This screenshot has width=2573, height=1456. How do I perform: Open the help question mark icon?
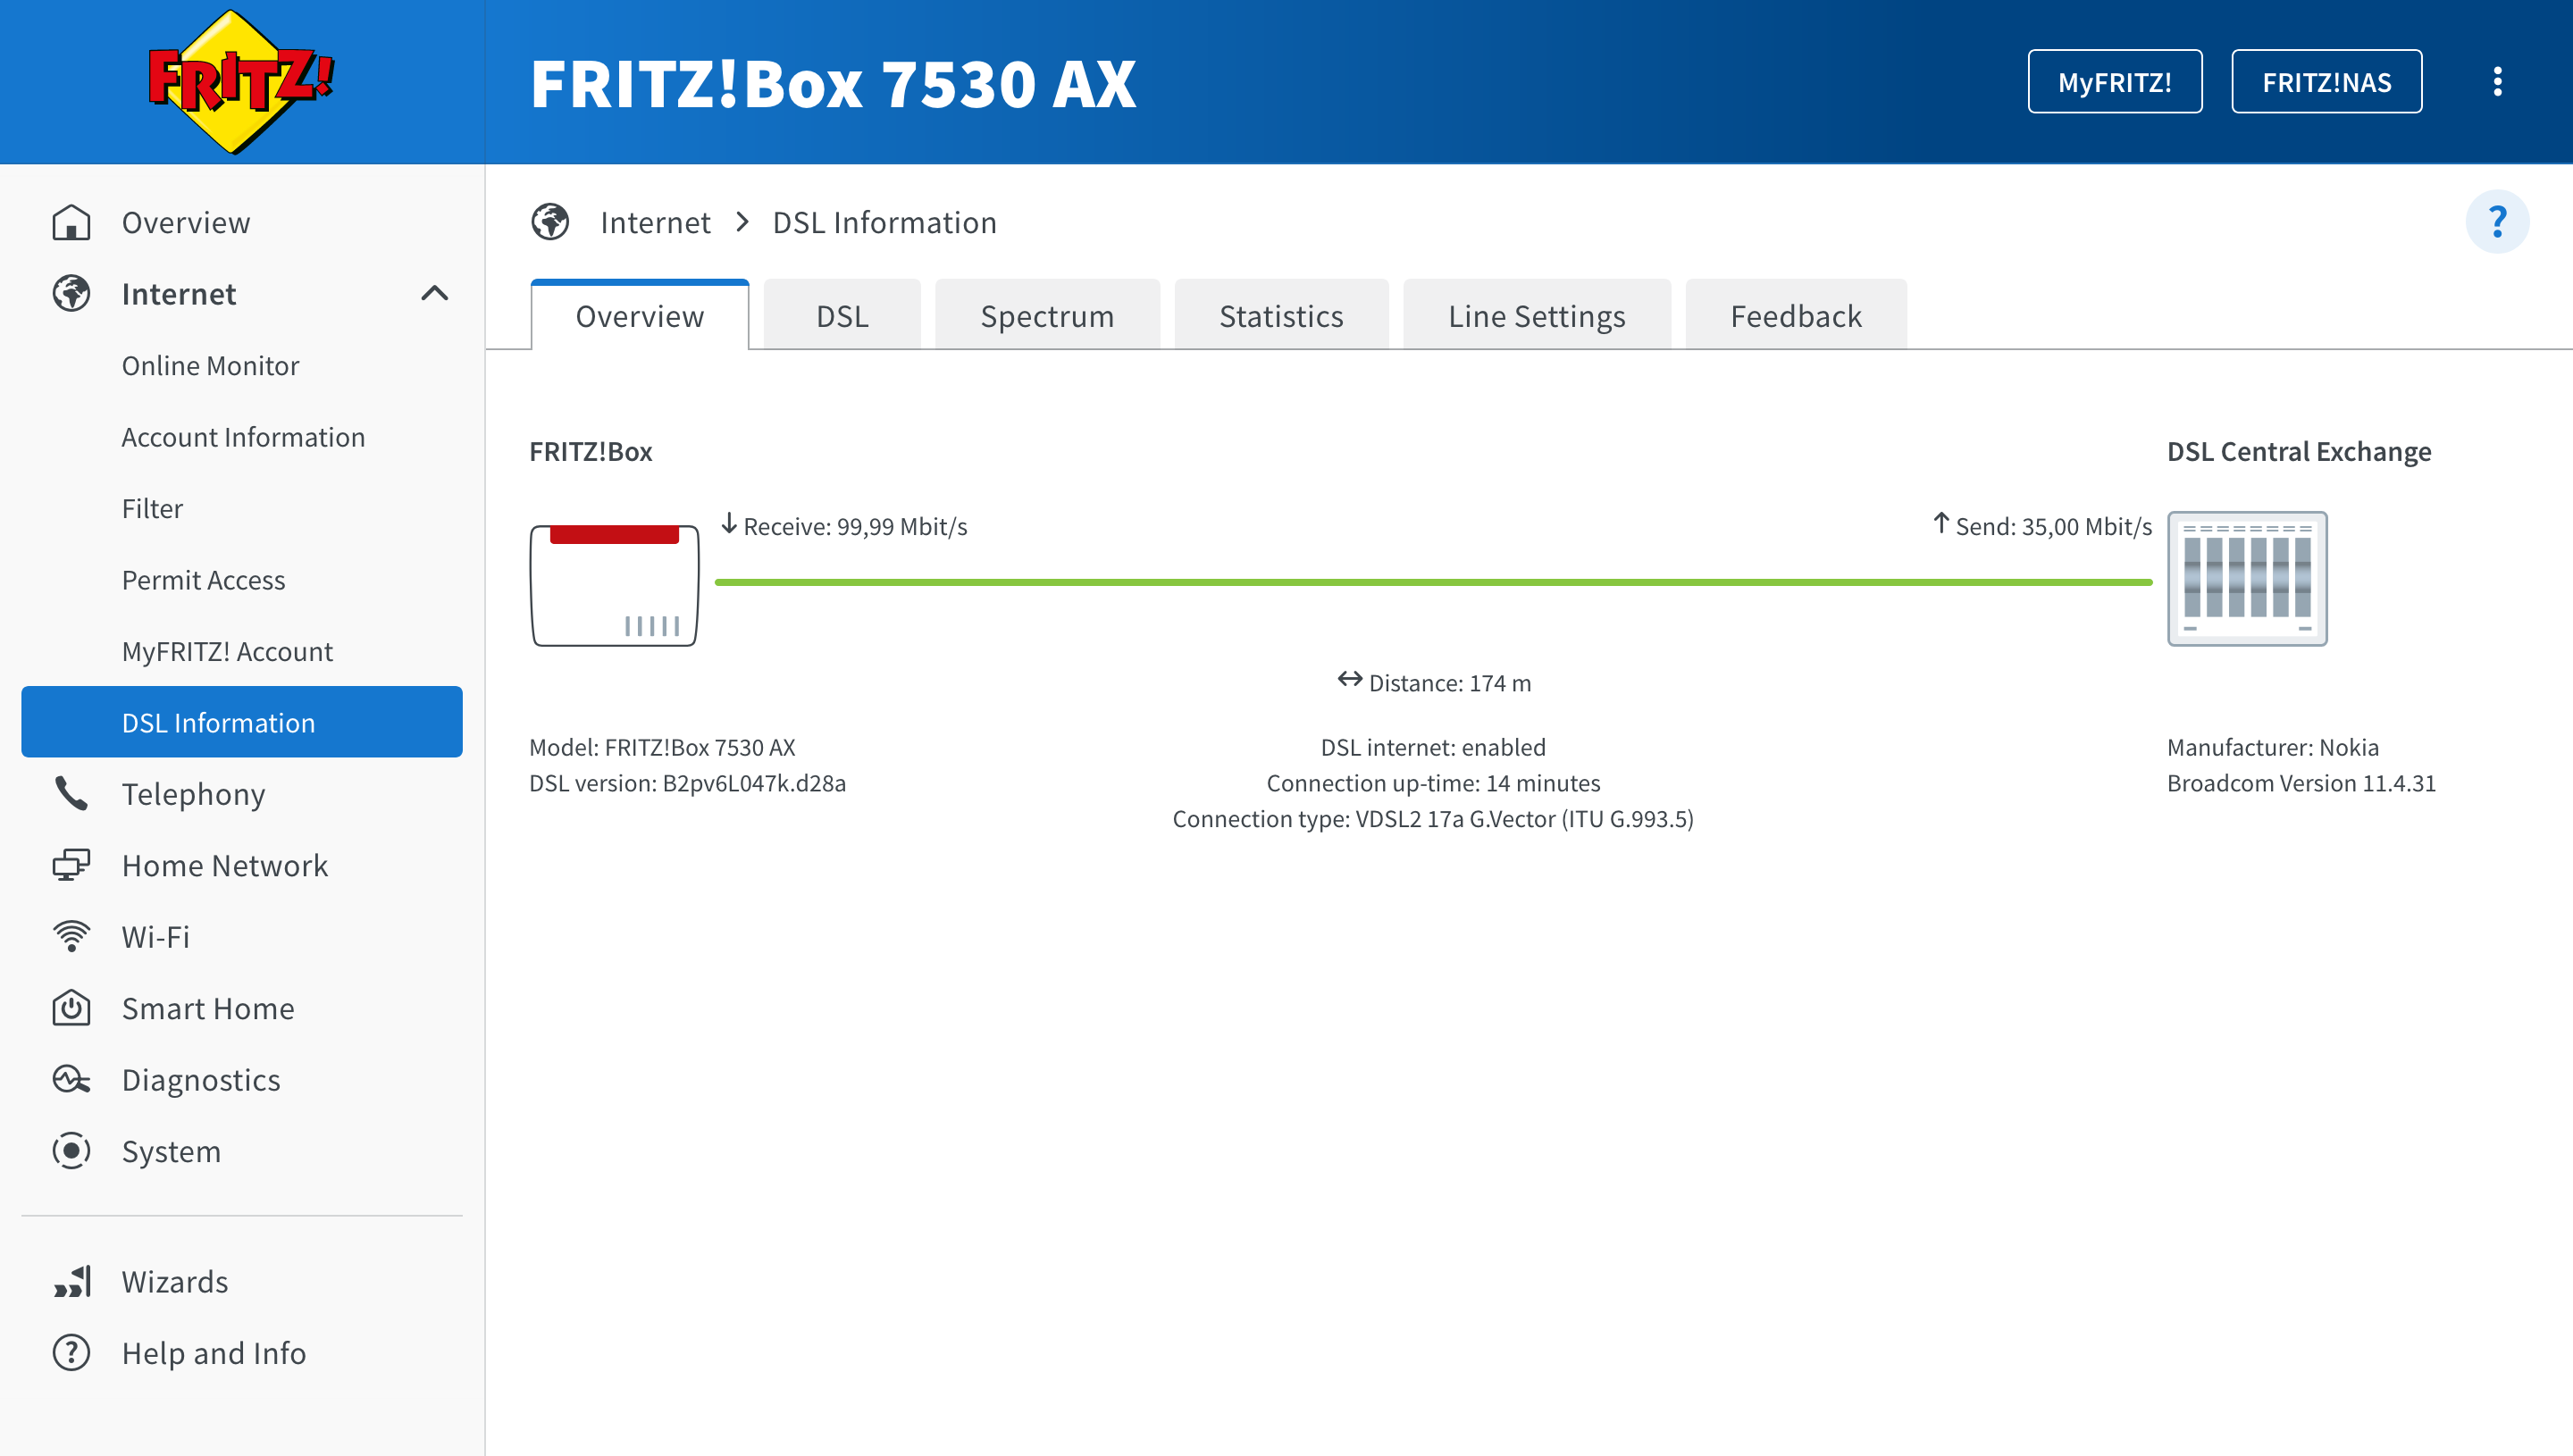click(x=2497, y=221)
